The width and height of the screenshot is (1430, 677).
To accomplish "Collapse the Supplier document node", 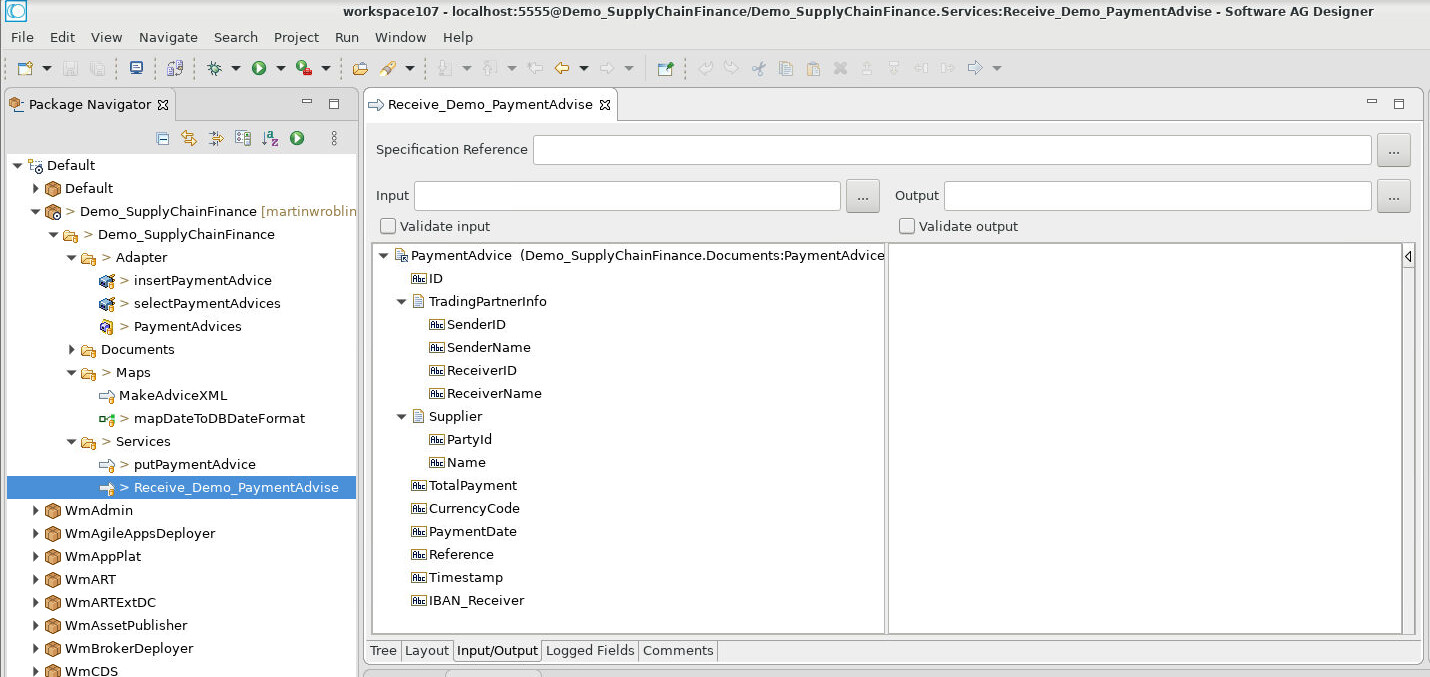I will (x=402, y=417).
